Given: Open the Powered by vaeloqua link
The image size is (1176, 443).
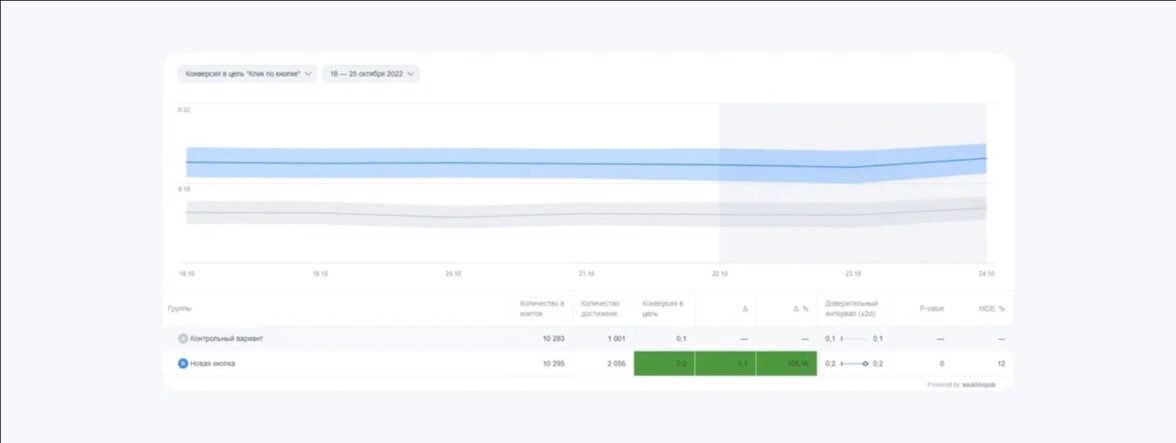Looking at the screenshot, I should [961, 385].
